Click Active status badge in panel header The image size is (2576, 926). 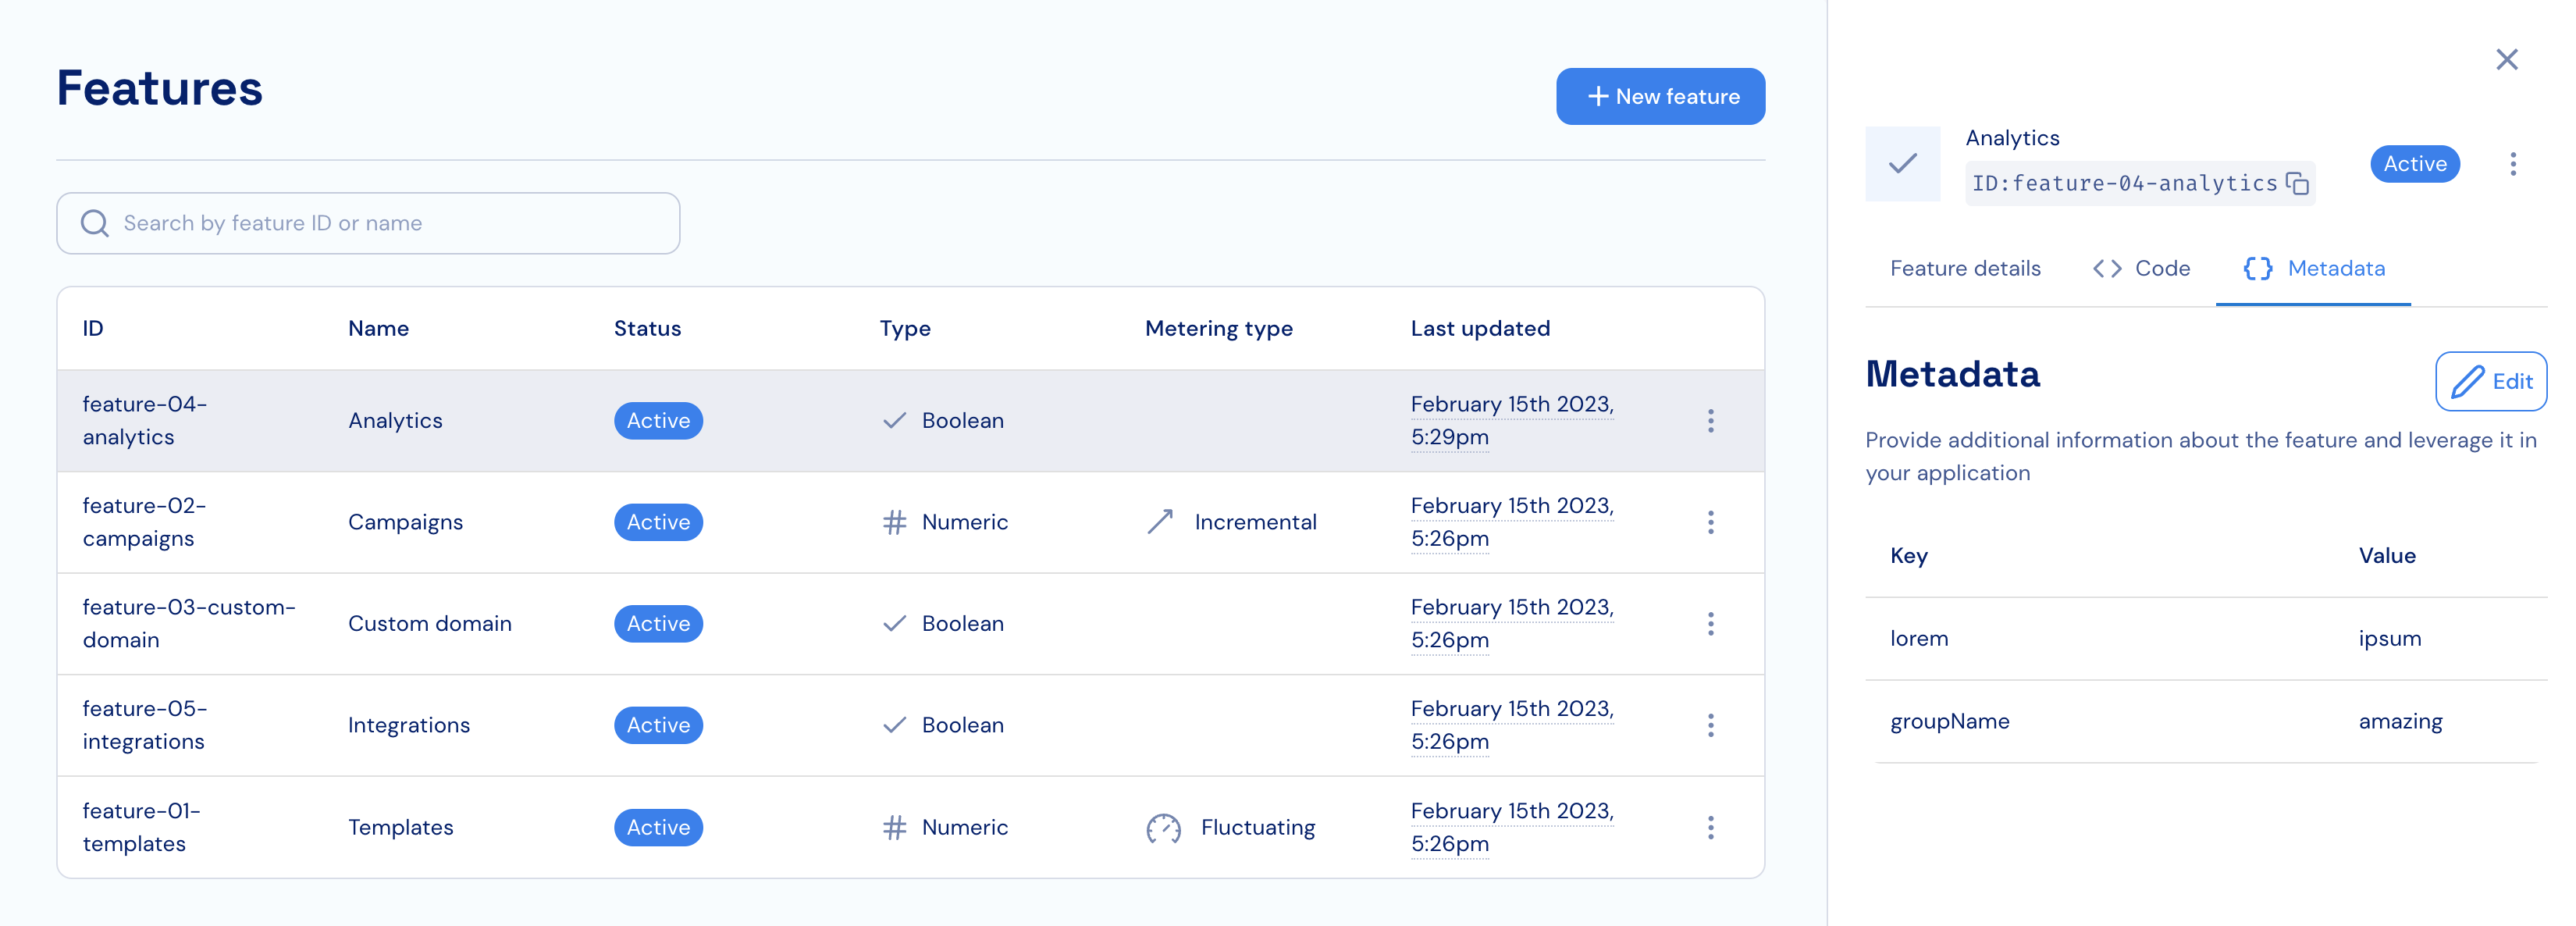[2414, 164]
